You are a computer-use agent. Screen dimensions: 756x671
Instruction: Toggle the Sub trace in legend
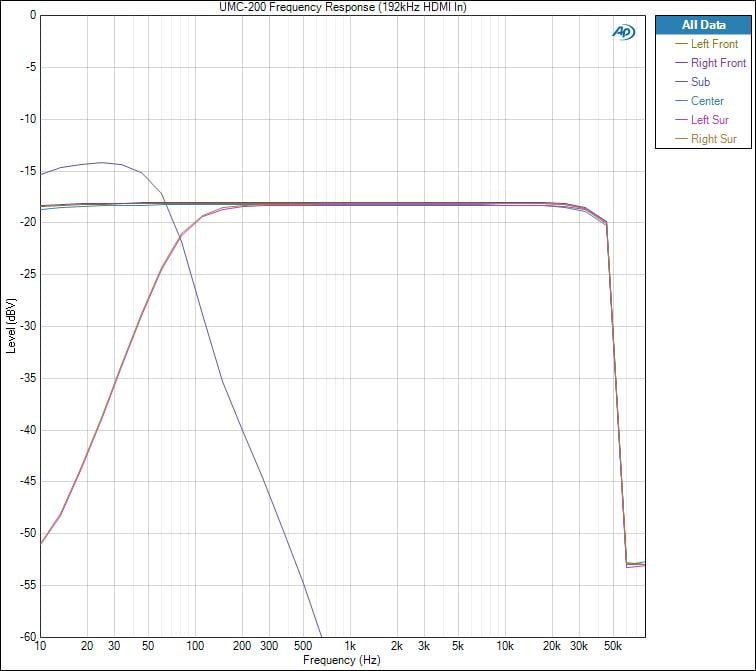pos(701,82)
